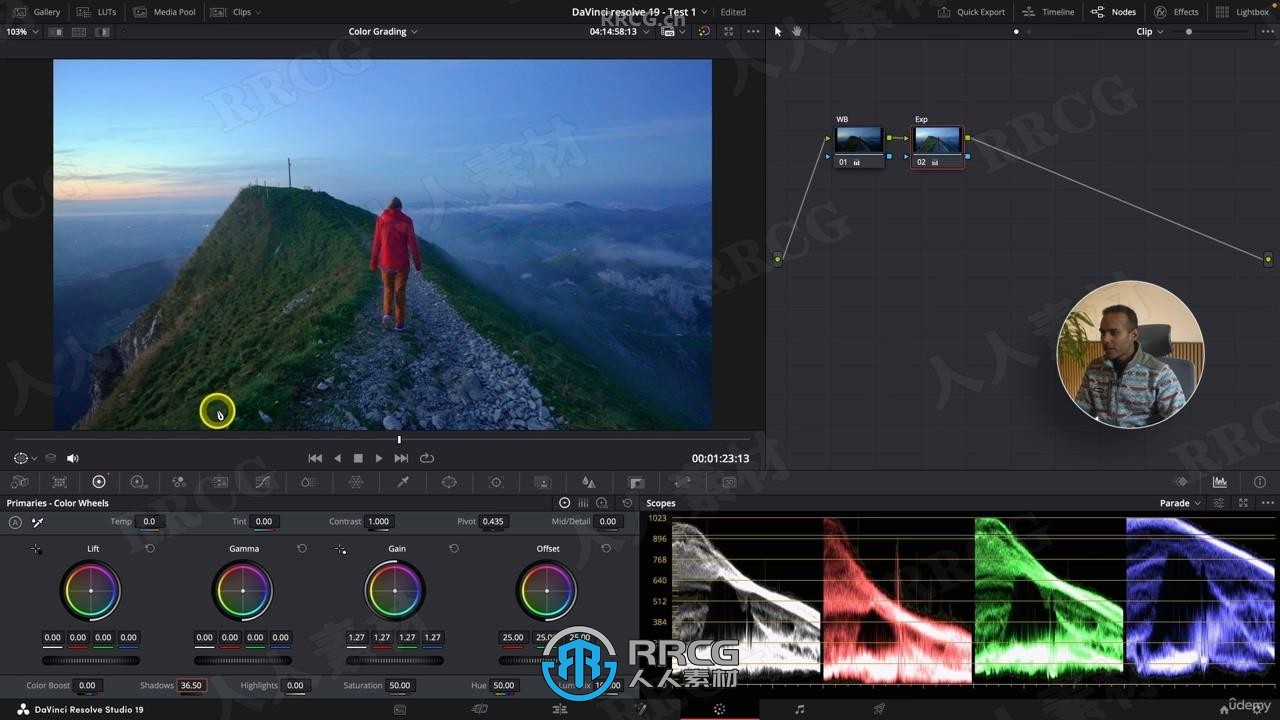Open the Curves palette
The width and height of the screenshot is (1280, 720).
pos(262,482)
